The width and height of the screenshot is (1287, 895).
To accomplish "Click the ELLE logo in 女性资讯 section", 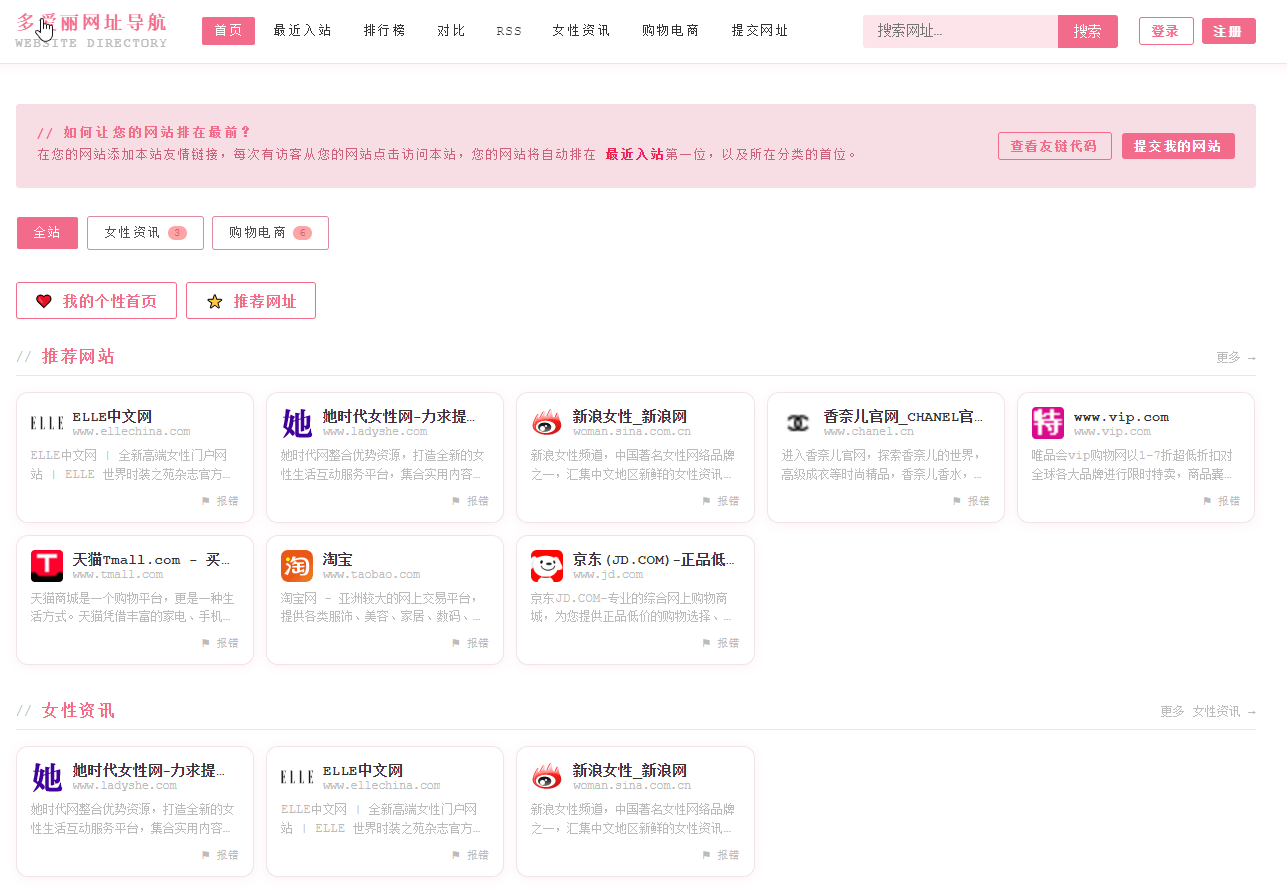I will tap(297, 777).
